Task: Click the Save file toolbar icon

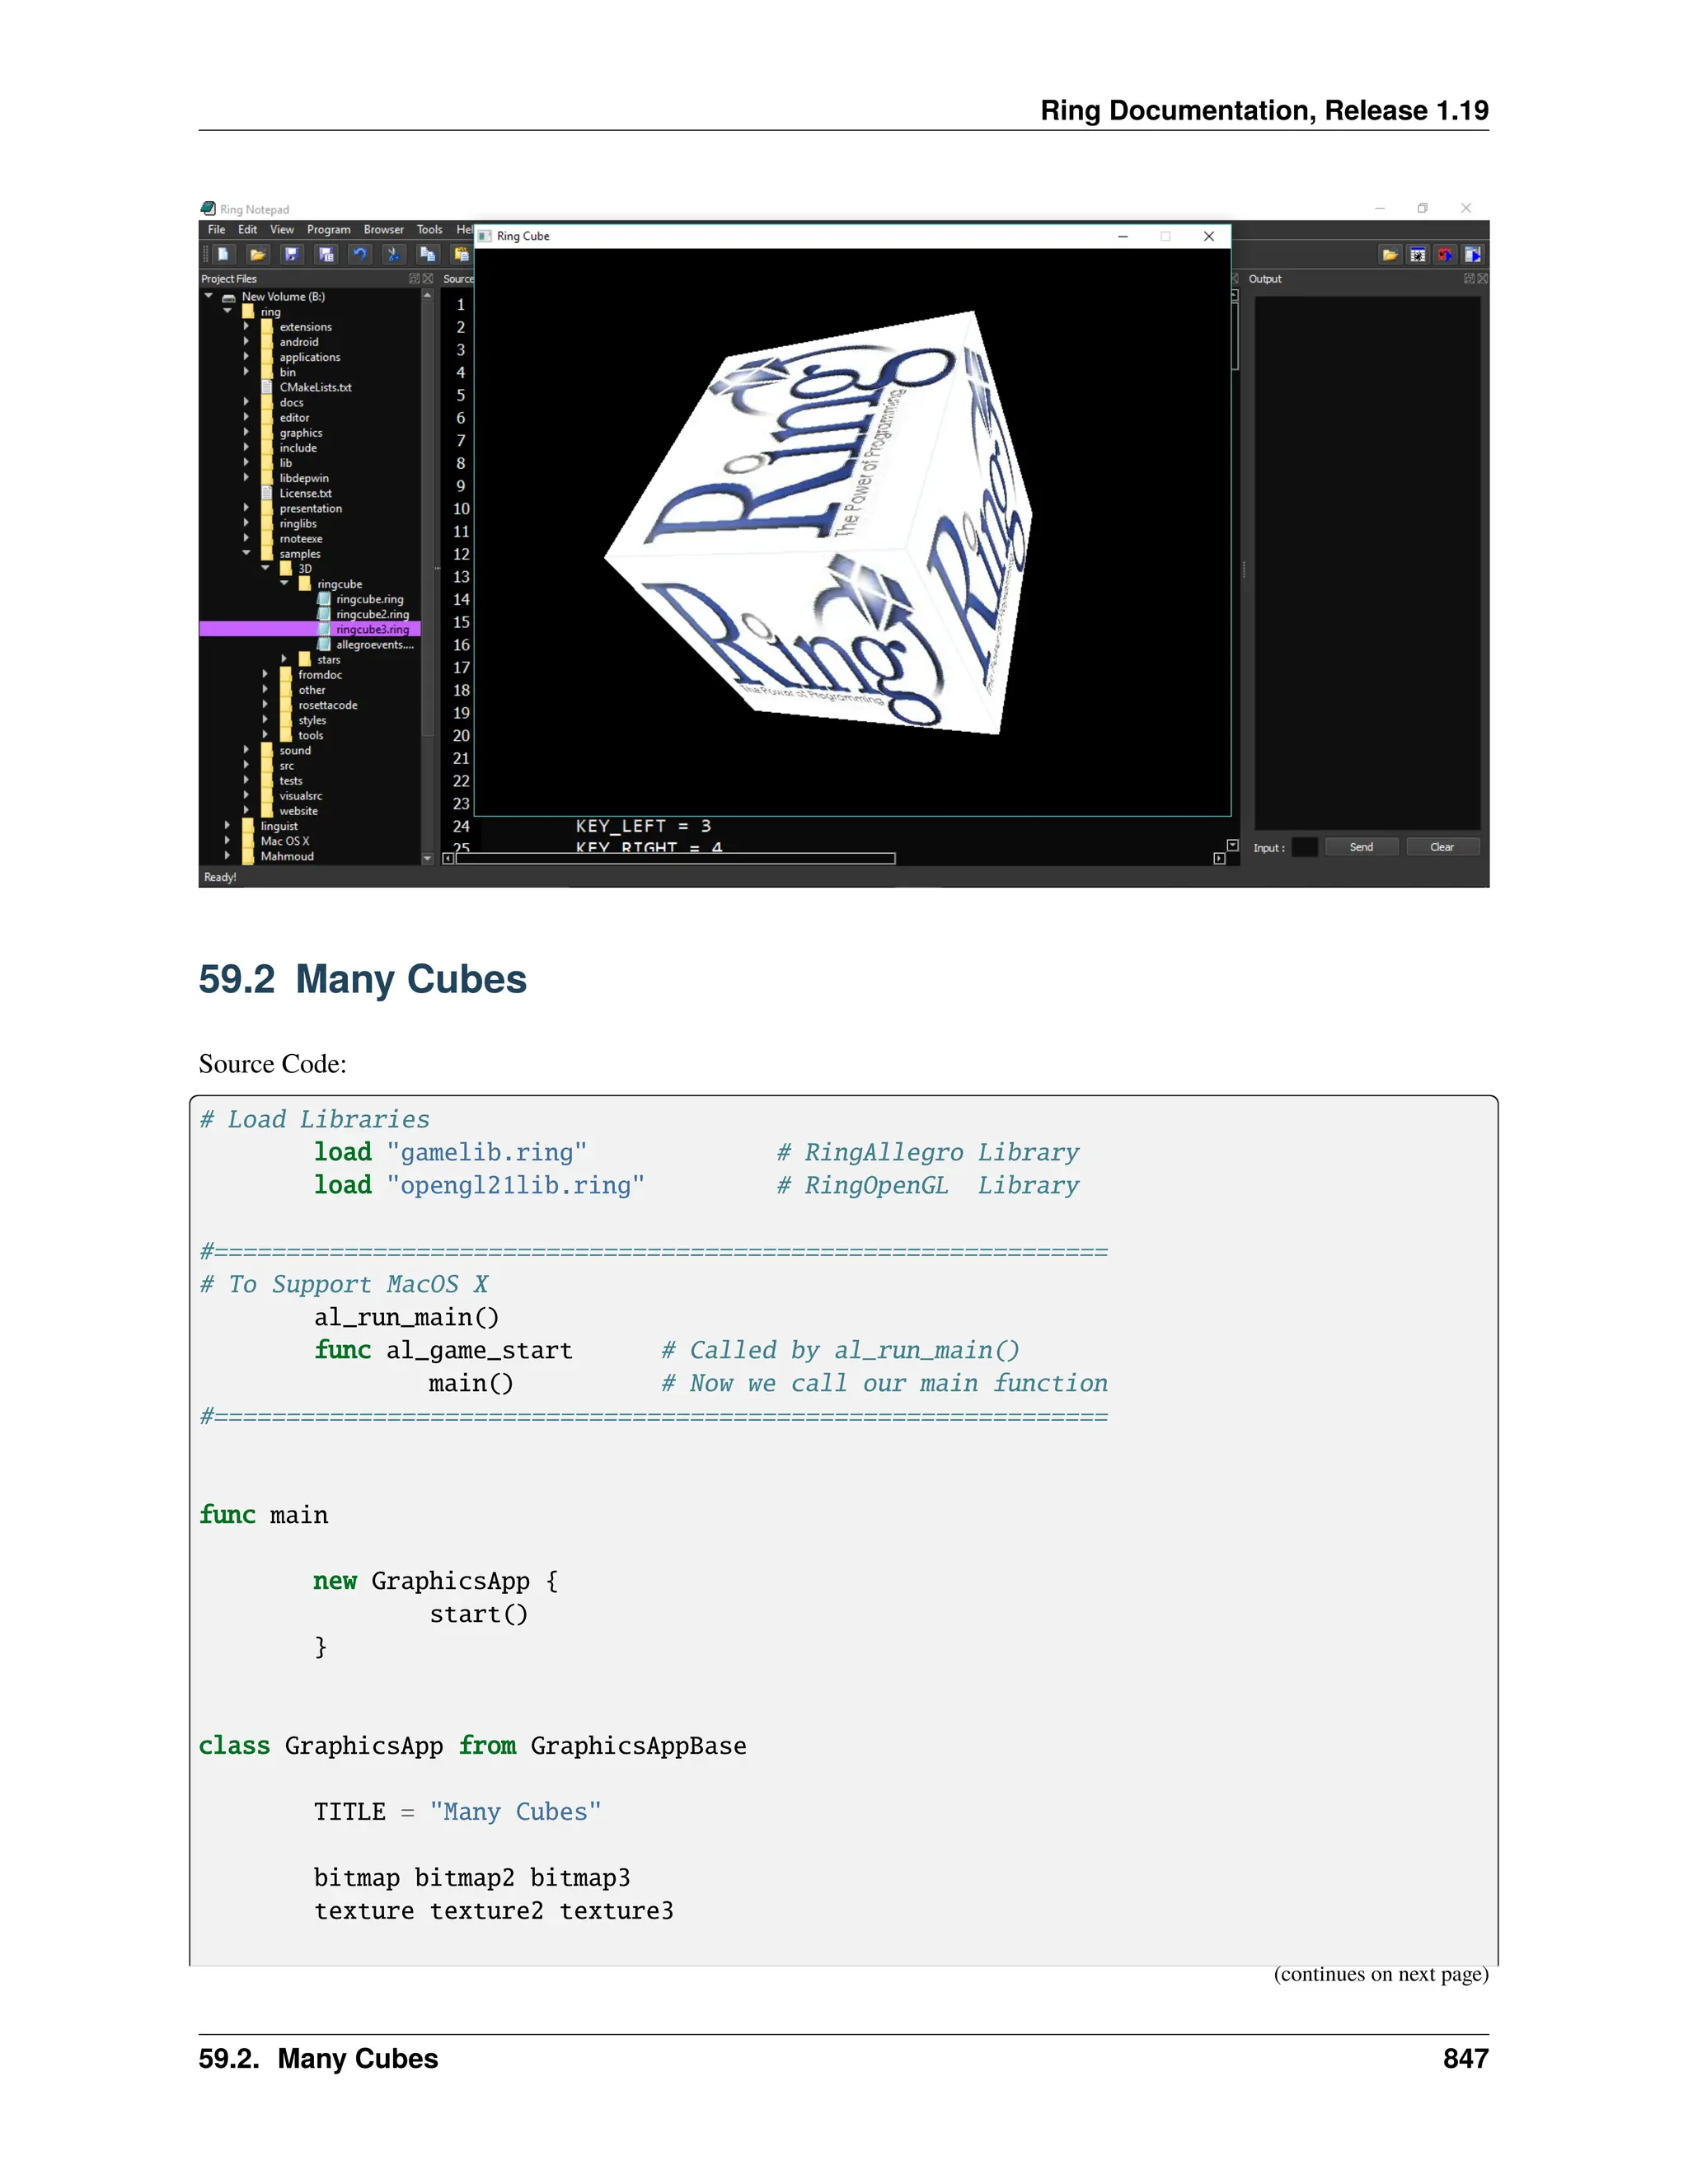Action: tap(292, 254)
